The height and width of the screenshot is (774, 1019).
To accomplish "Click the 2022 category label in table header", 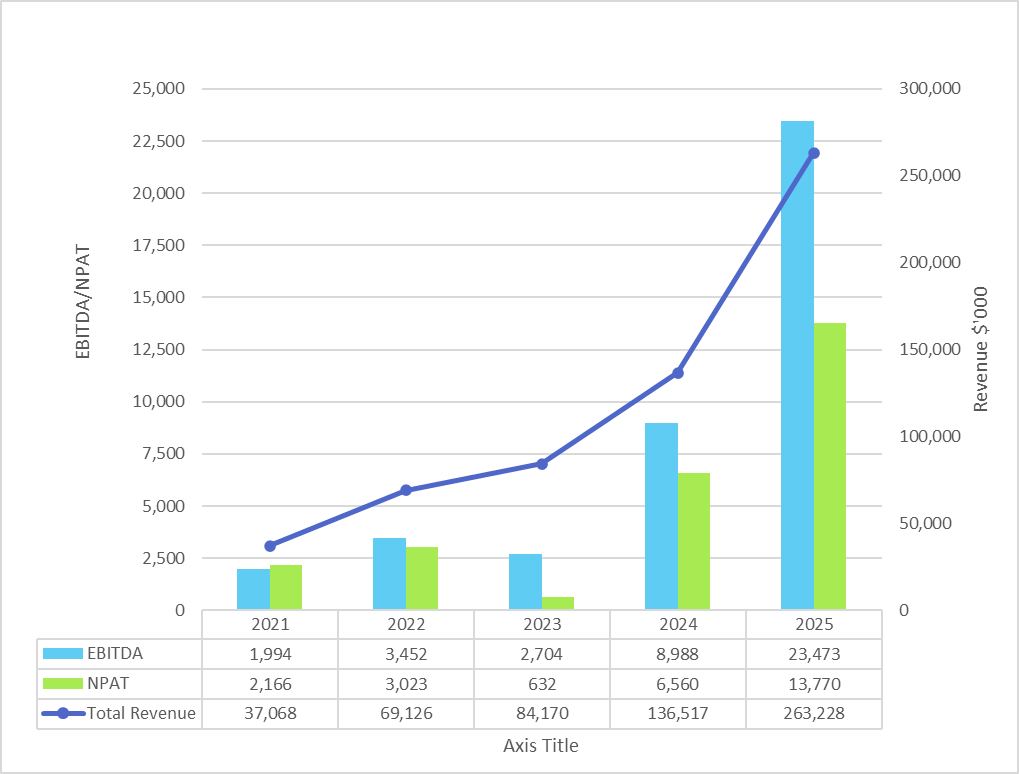I will 405,624.
